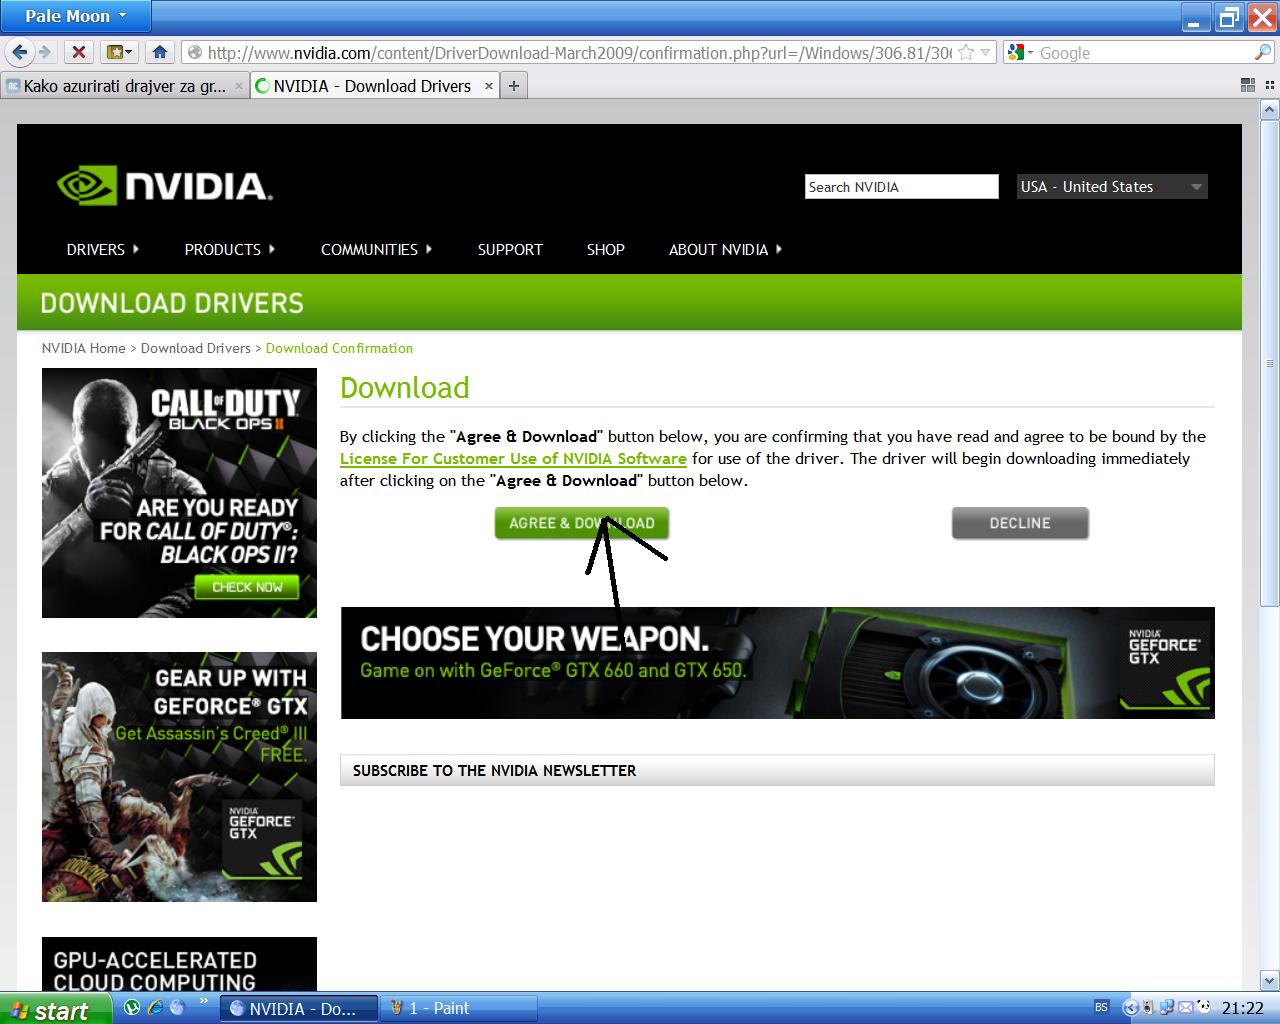The width and height of the screenshot is (1280, 1024).
Task: Open the tab groups view icon
Action: tap(1247, 86)
